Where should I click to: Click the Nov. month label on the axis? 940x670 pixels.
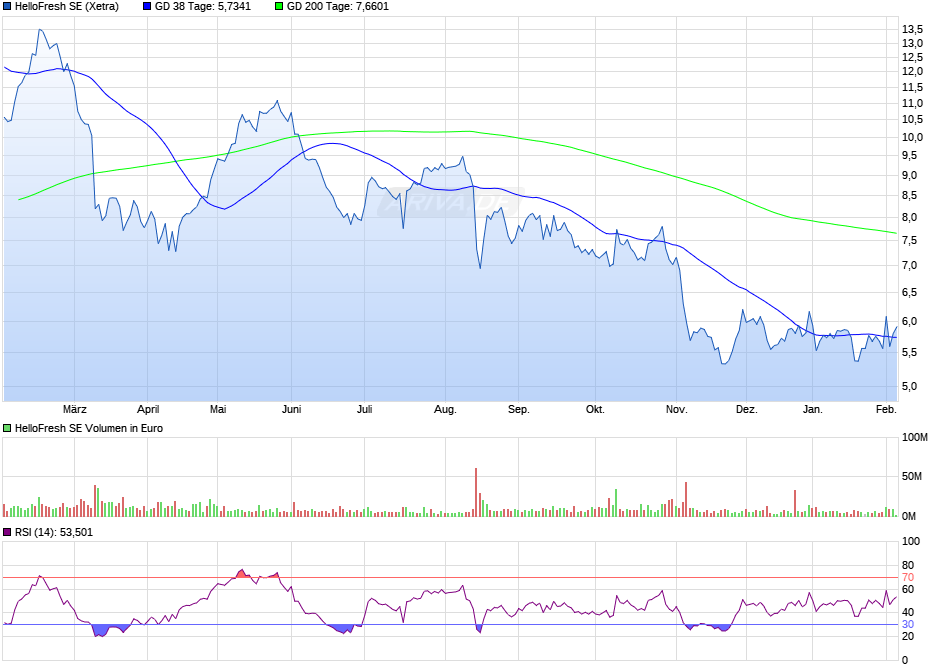(676, 409)
